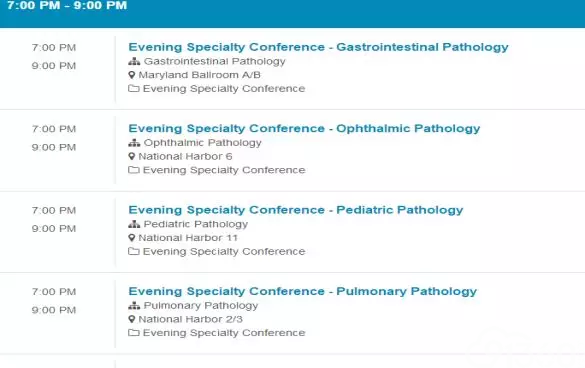This screenshot has height=368, width=585.
Task: Click the National Harbor 11 location pin
Action: (x=131, y=238)
